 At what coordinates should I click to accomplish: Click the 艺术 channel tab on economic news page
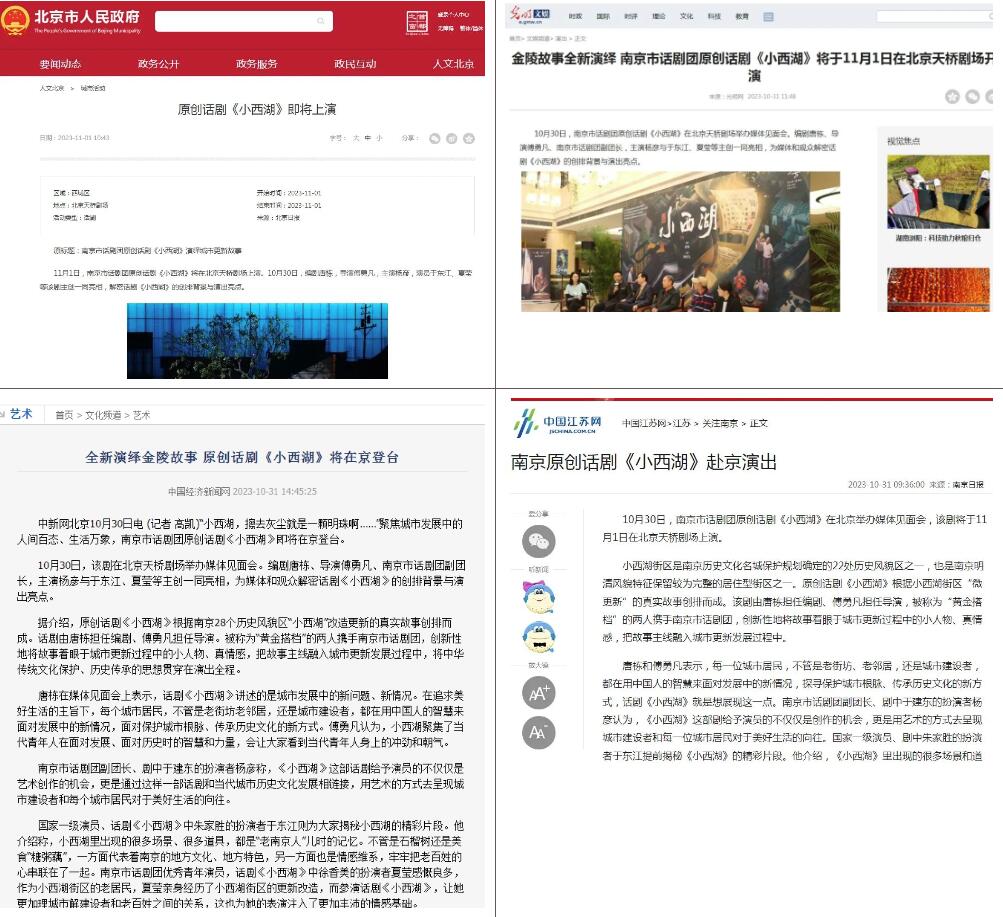[x=21, y=414]
